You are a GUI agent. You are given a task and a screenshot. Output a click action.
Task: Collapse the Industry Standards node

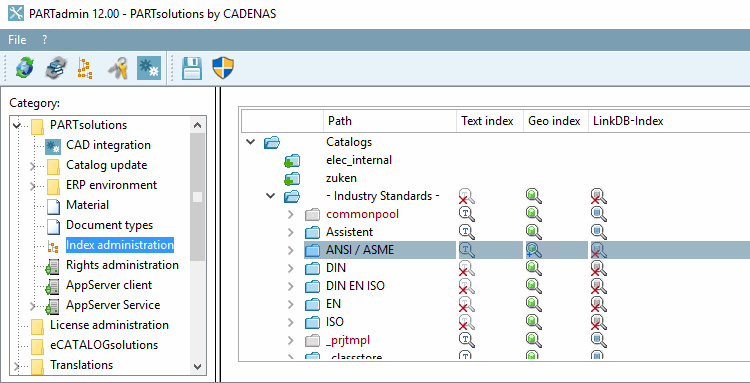(271, 196)
